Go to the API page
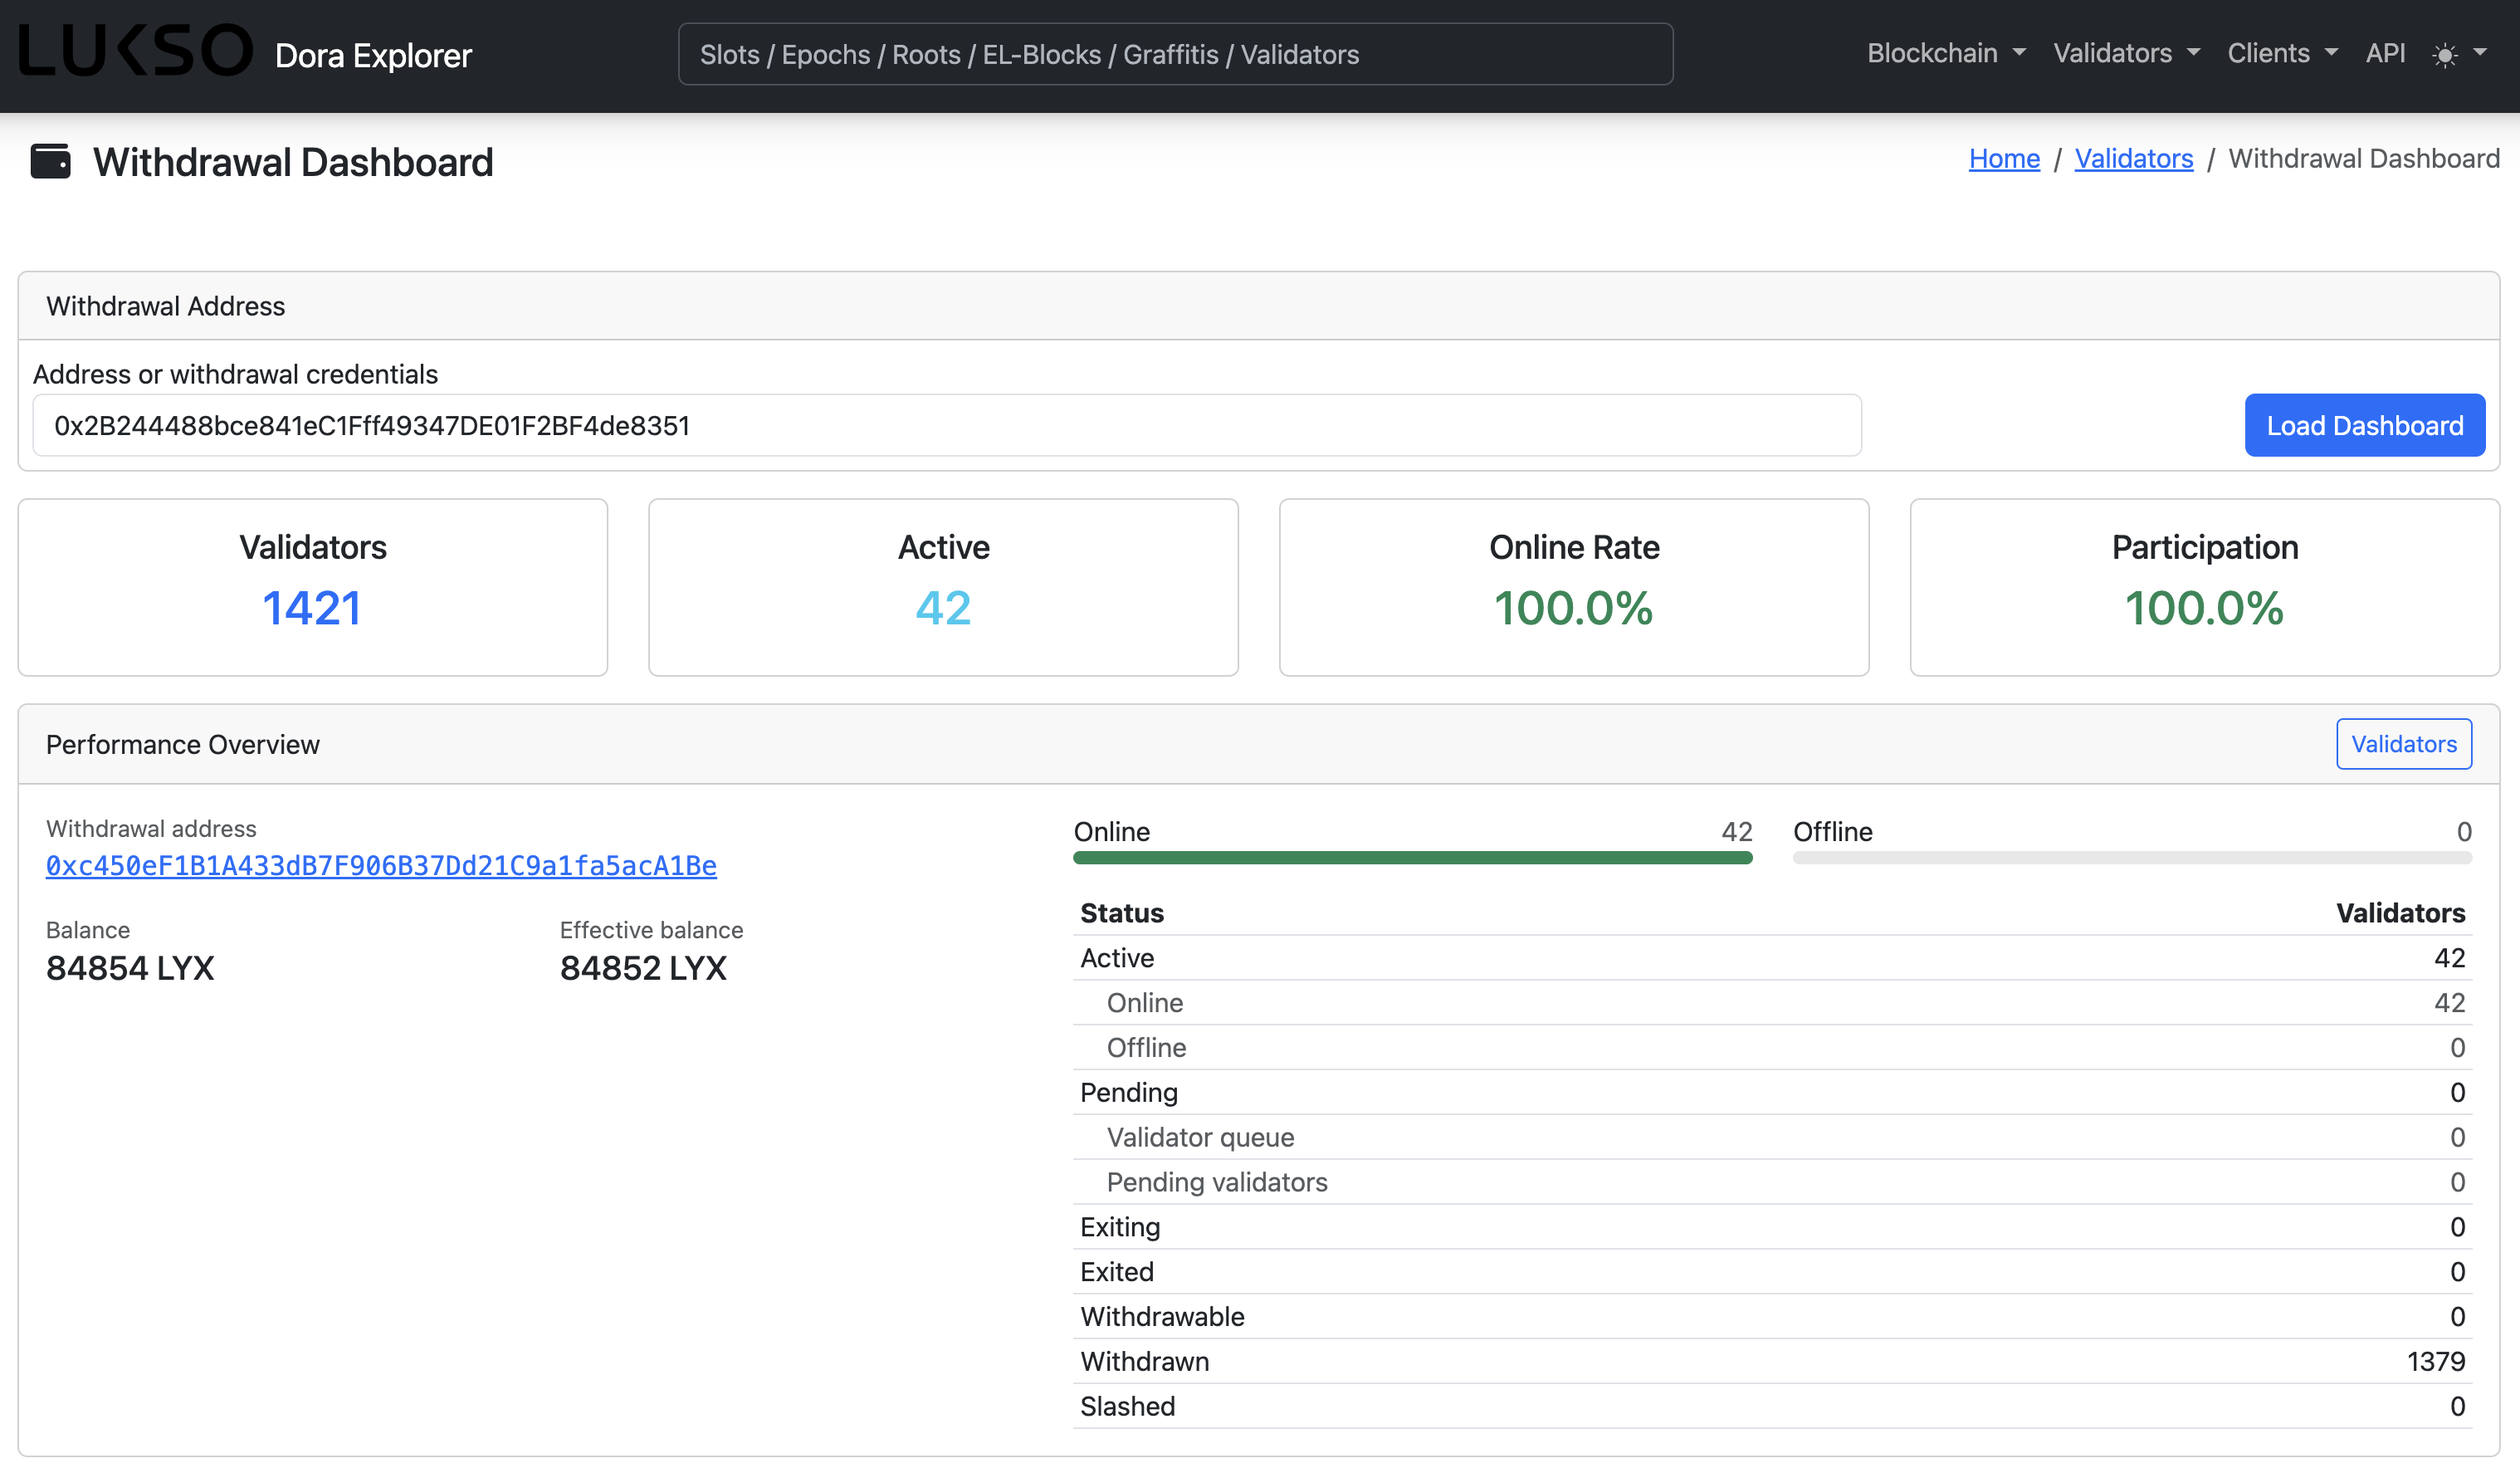The height and width of the screenshot is (1468, 2520). click(2385, 53)
